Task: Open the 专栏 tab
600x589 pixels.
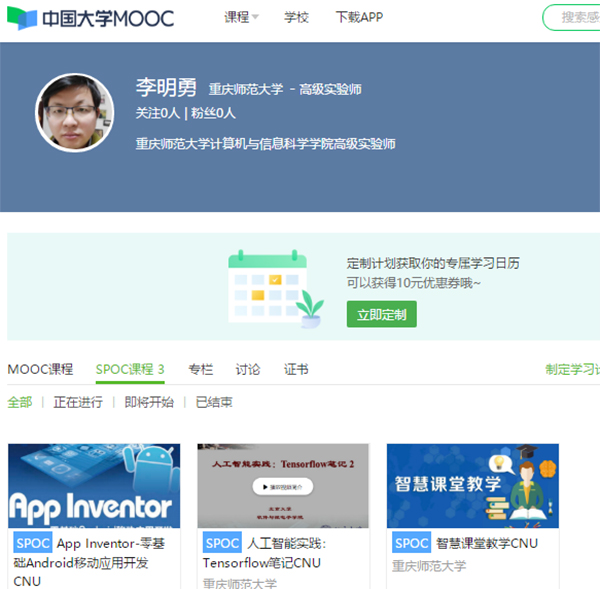Action: [x=201, y=369]
